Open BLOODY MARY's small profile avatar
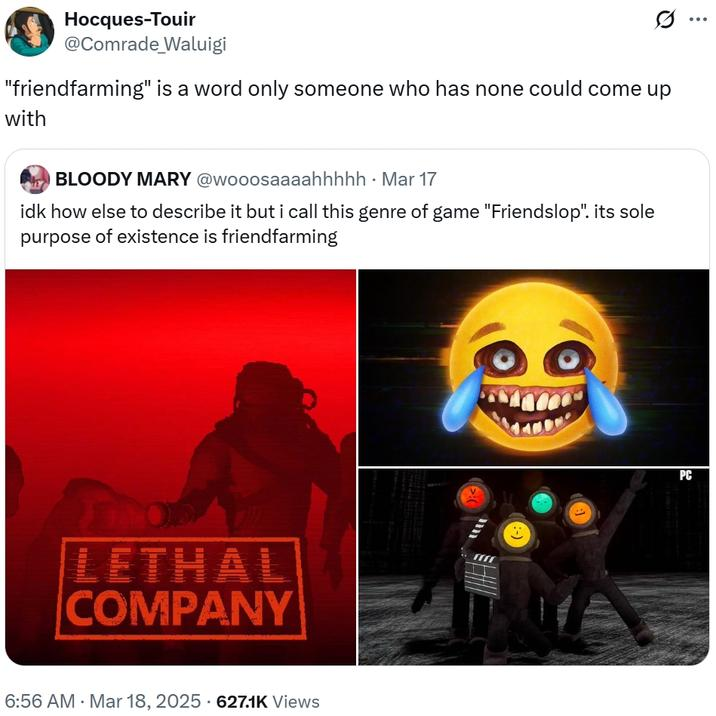The image size is (716, 716). coord(35,179)
